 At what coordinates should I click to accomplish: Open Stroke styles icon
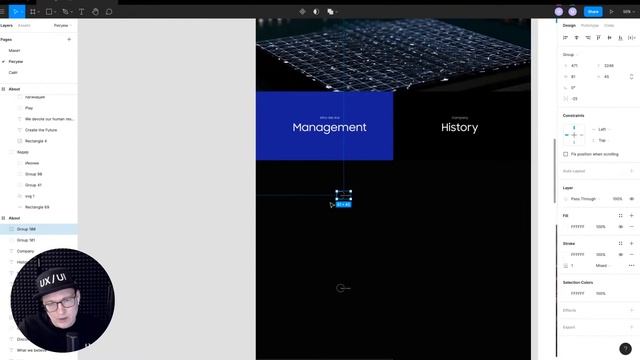[x=620, y=243]
